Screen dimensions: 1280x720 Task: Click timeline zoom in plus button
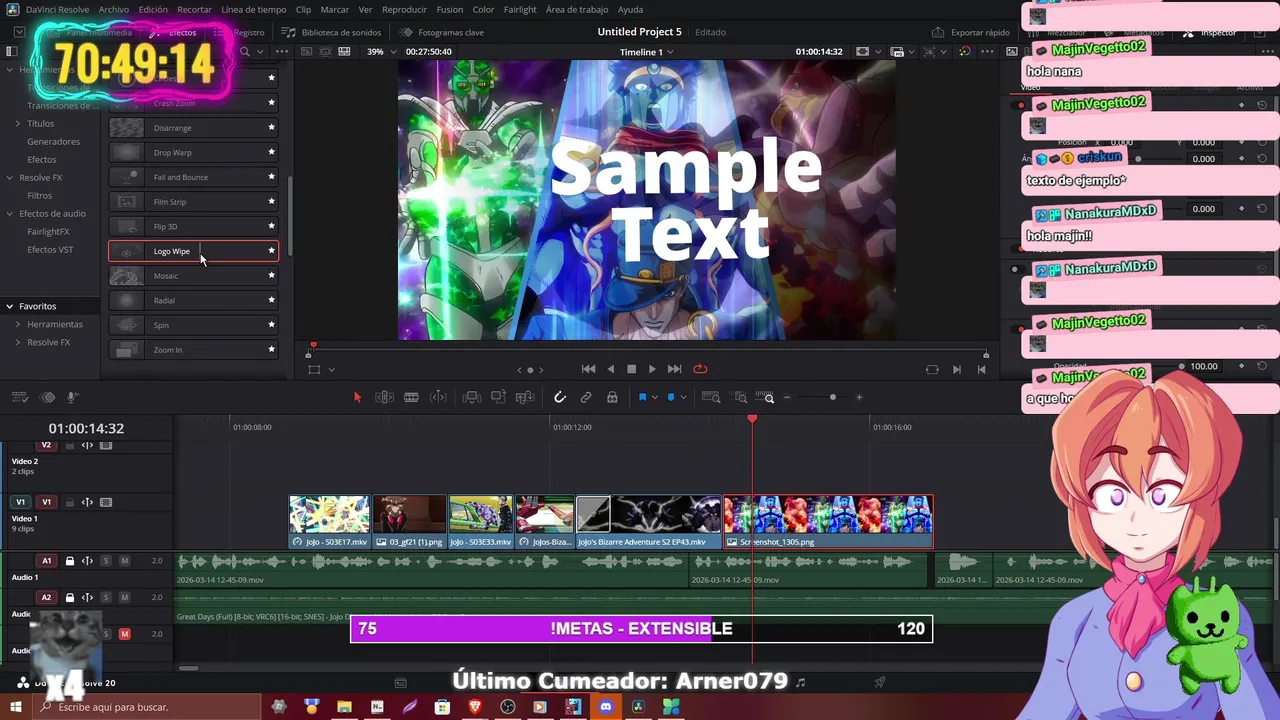click(x=859, y=398)
